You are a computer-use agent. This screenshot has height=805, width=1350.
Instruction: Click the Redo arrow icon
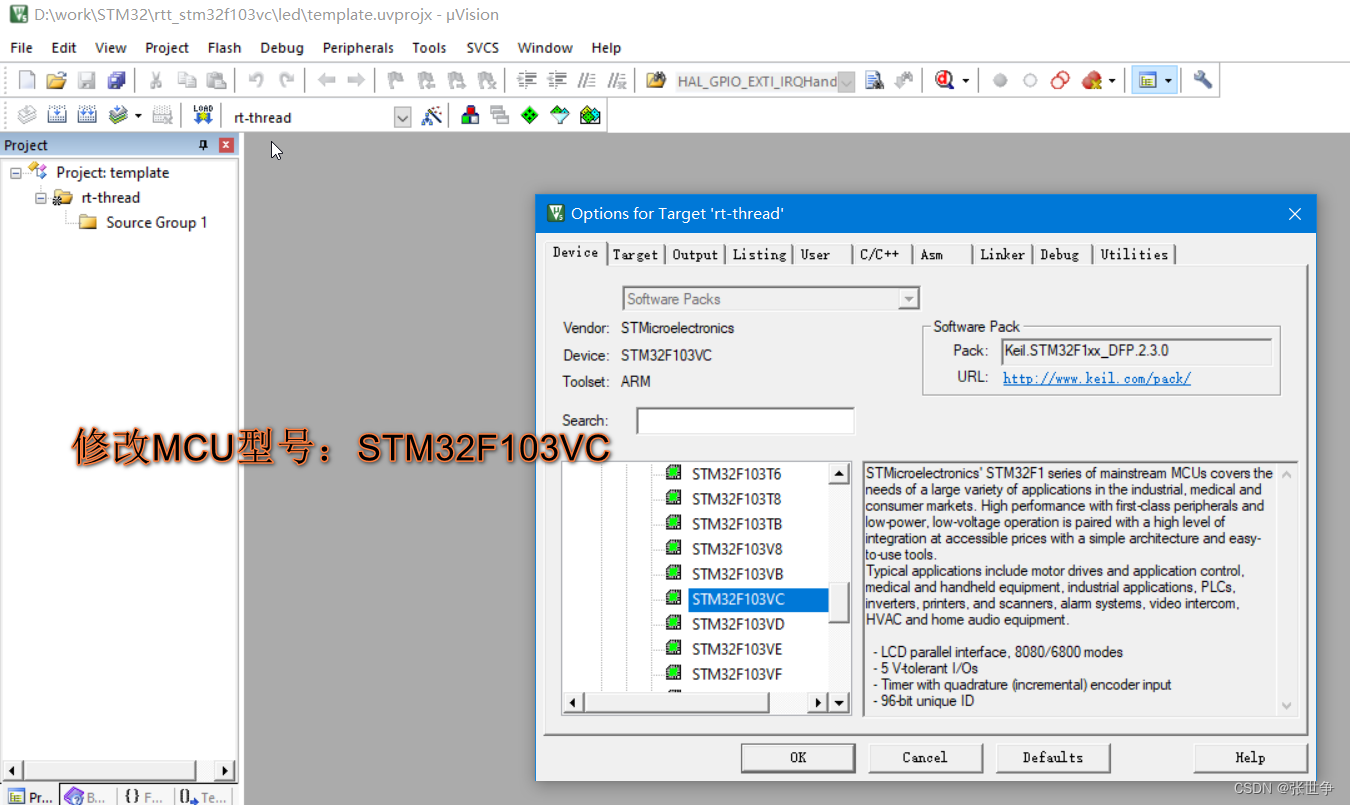286,81
